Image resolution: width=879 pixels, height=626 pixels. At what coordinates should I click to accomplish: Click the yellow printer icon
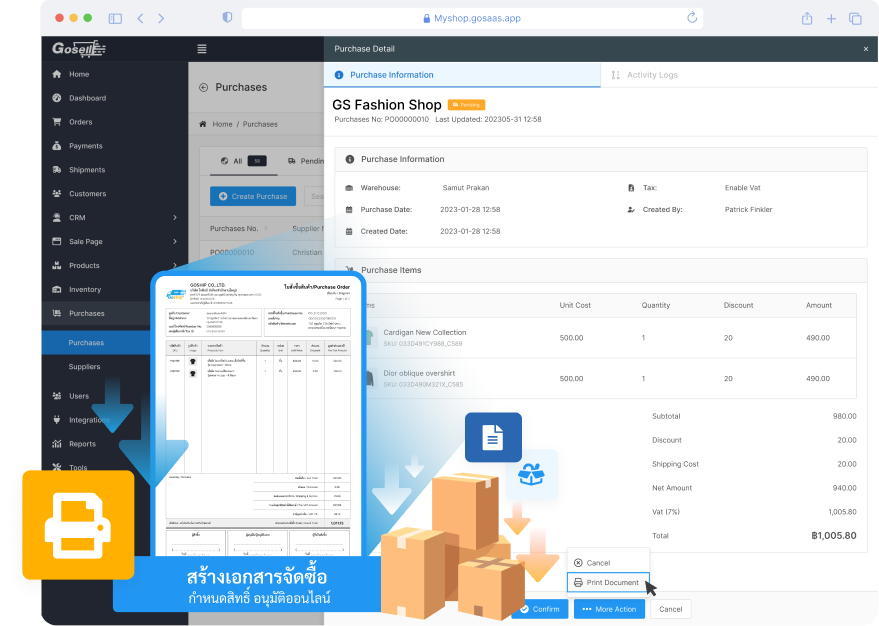pos(78,525)
